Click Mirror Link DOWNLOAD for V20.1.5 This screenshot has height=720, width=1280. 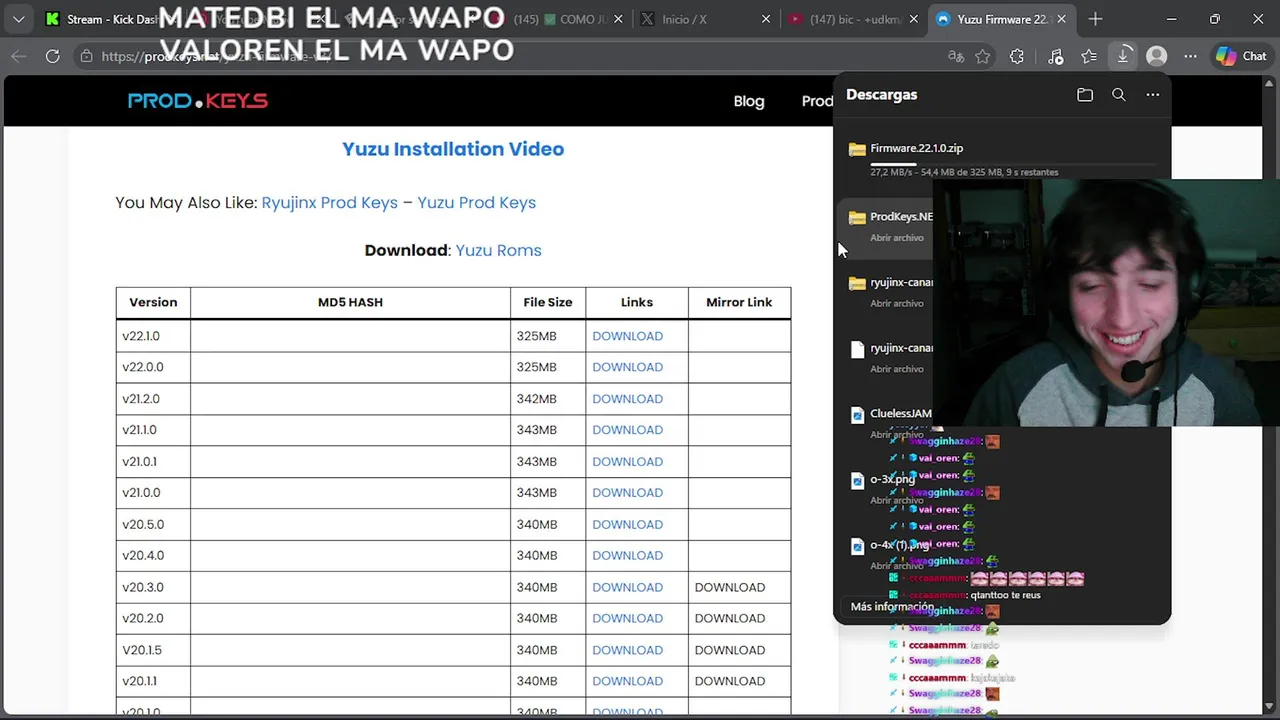[x=730, y=651]
